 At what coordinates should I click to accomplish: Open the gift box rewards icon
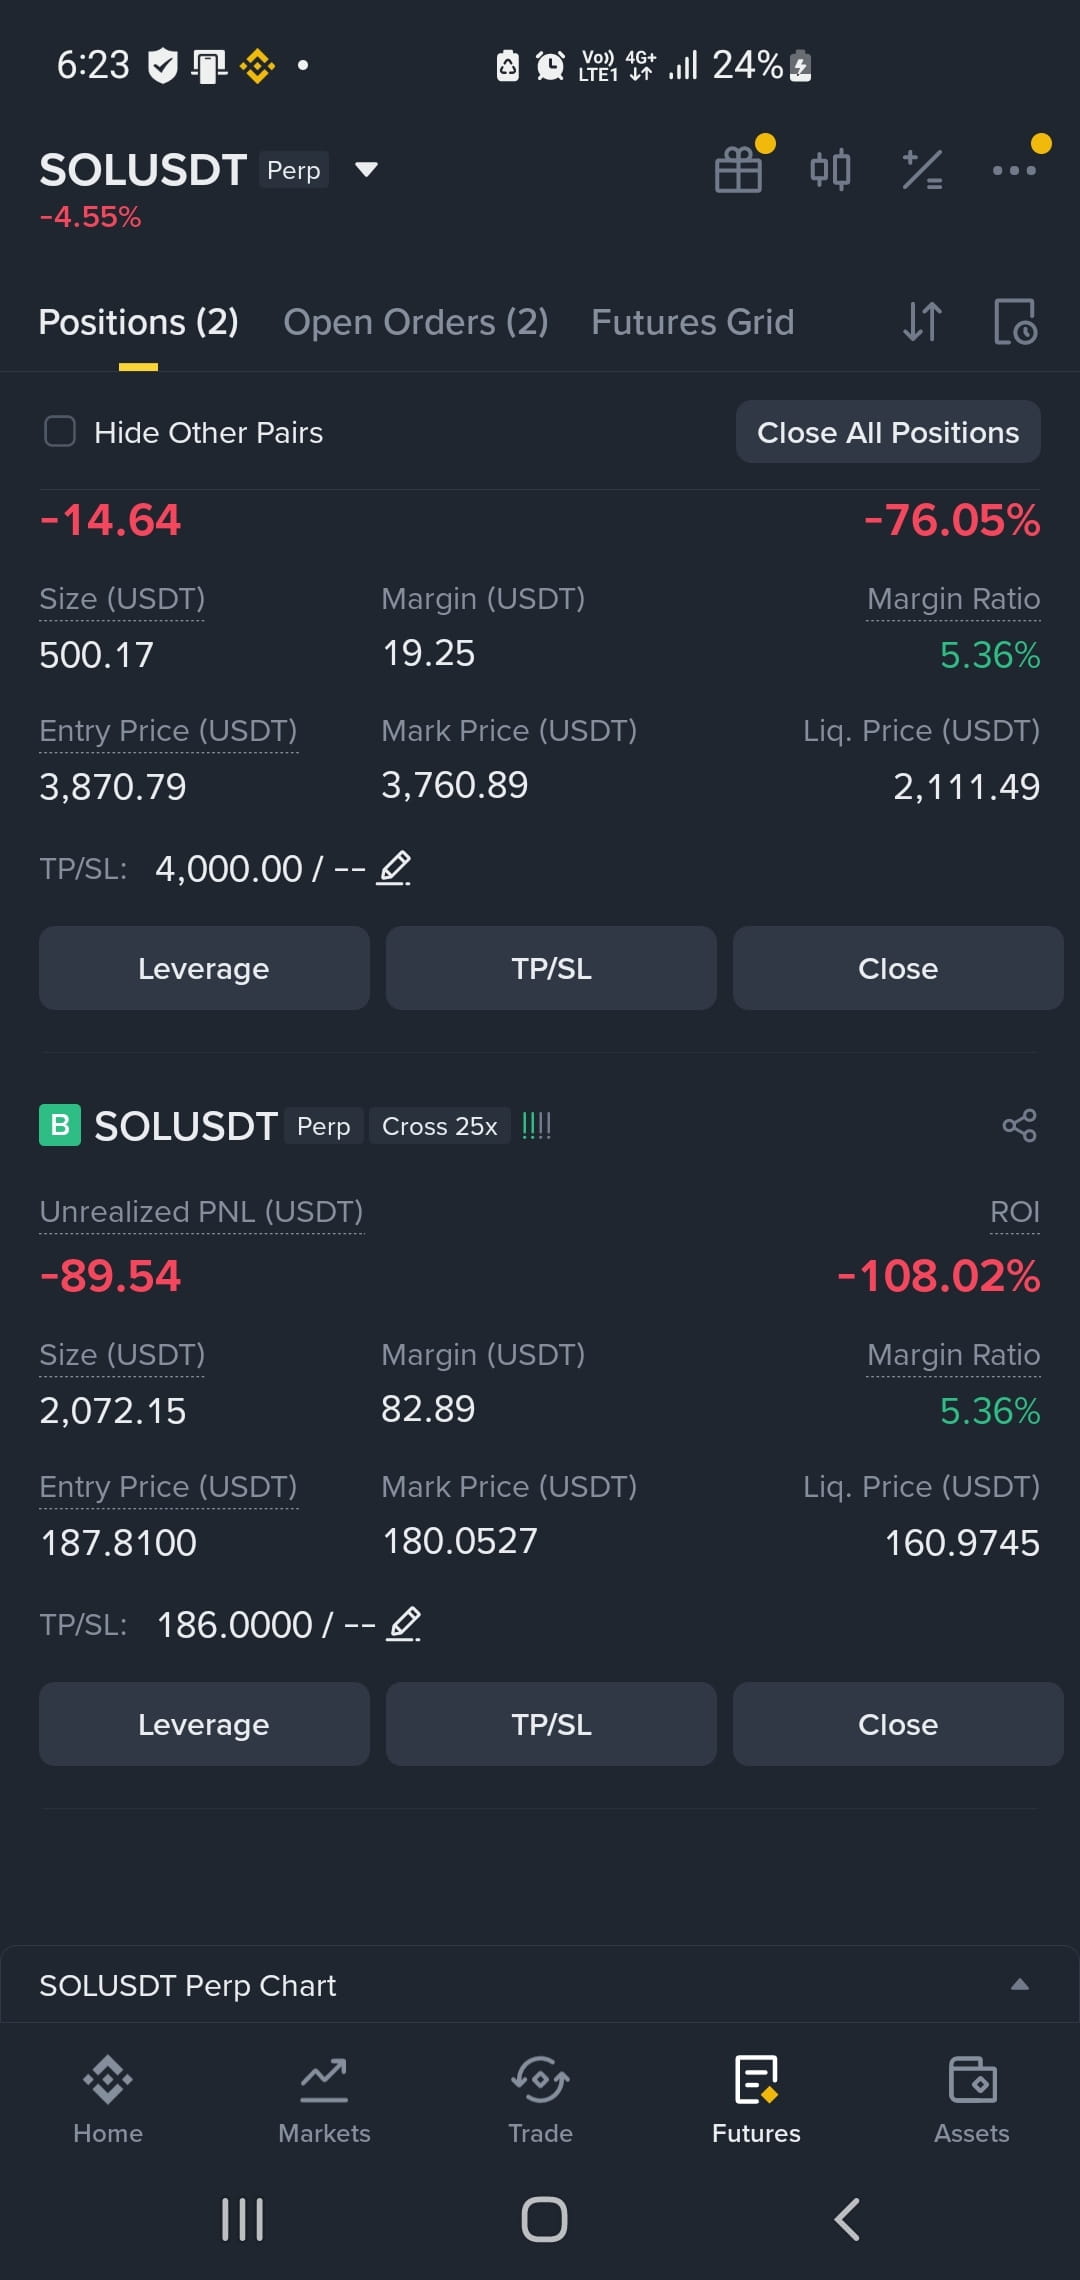click(739, 169)
